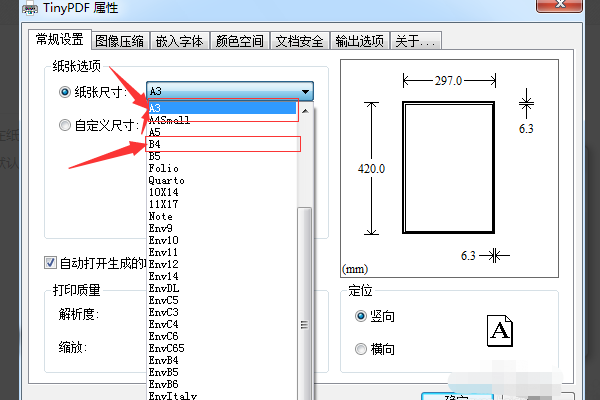
Task: Collapse the paper size combo box arrow
Action: point(305,92)
